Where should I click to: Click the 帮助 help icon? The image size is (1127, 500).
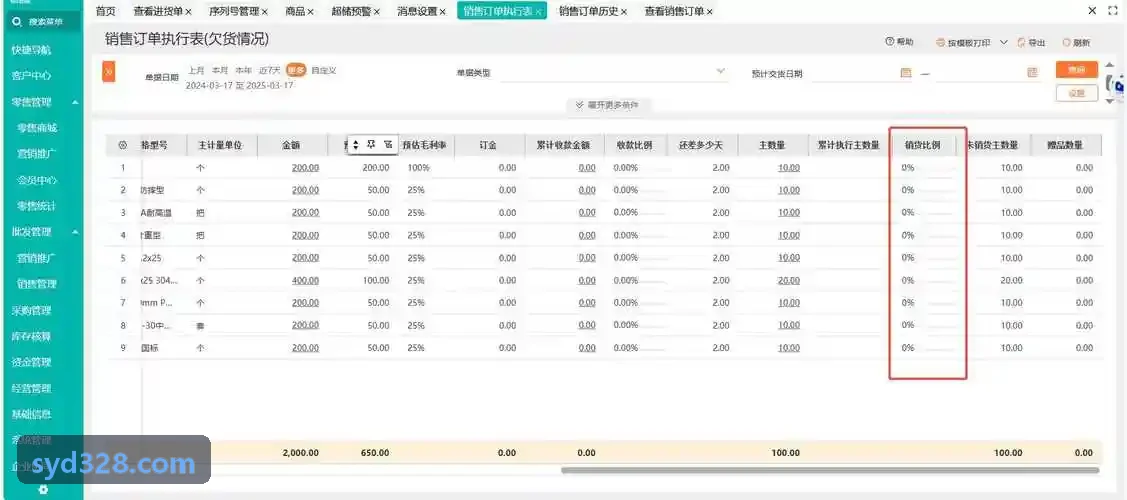click(890, 42)
